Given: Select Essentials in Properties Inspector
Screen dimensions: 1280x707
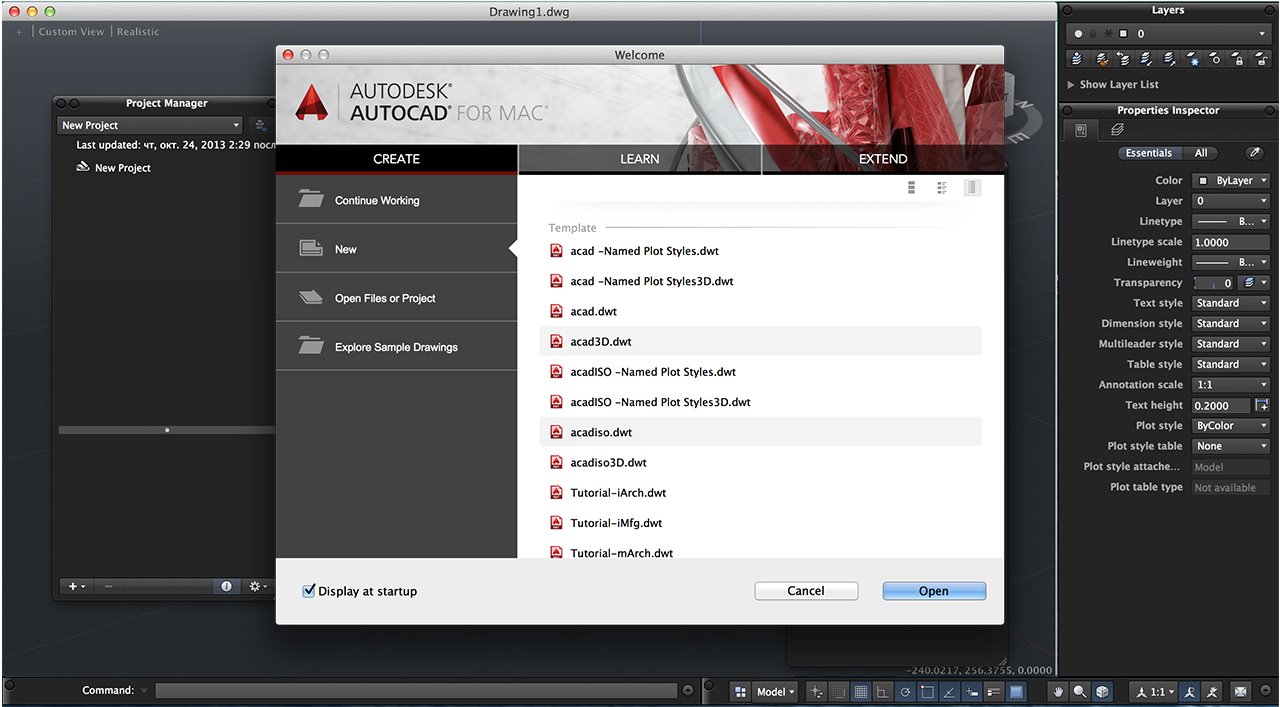Looking at the screenshot, I should click(x=1148, y=153).
